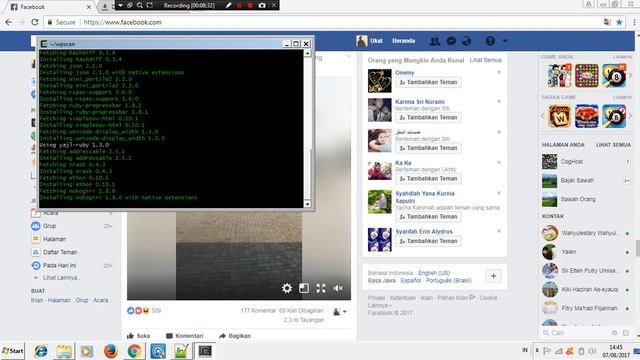Image resolution: width=640 pixels, height=360 pixels.
Task: Add Syarifah Erin Alydrus as friend
Action: pos(428,241)
